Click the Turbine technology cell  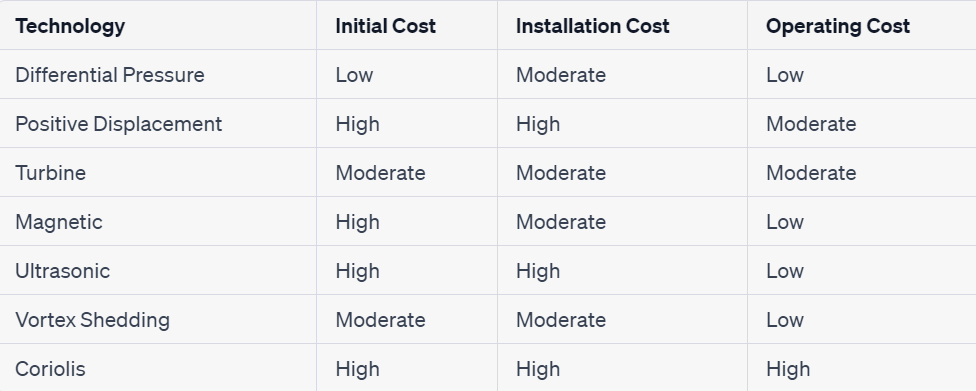pos(50,172)
